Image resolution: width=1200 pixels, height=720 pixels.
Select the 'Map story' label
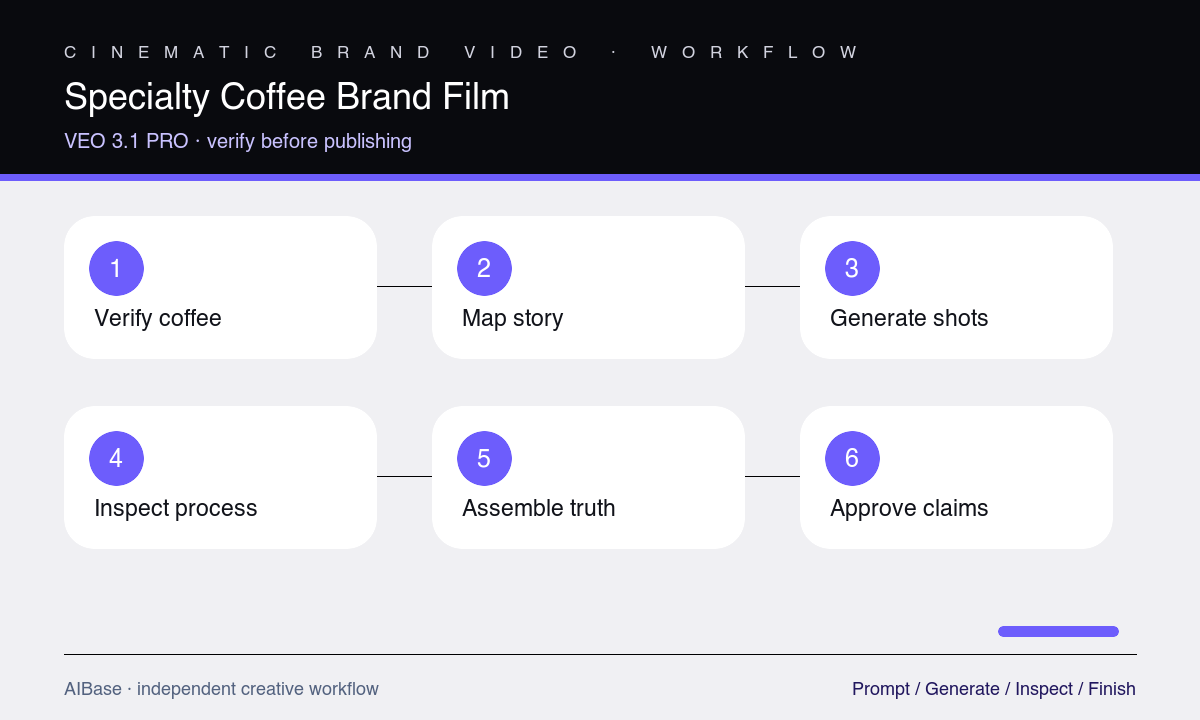pyautogui.click(x=512, y=318)
